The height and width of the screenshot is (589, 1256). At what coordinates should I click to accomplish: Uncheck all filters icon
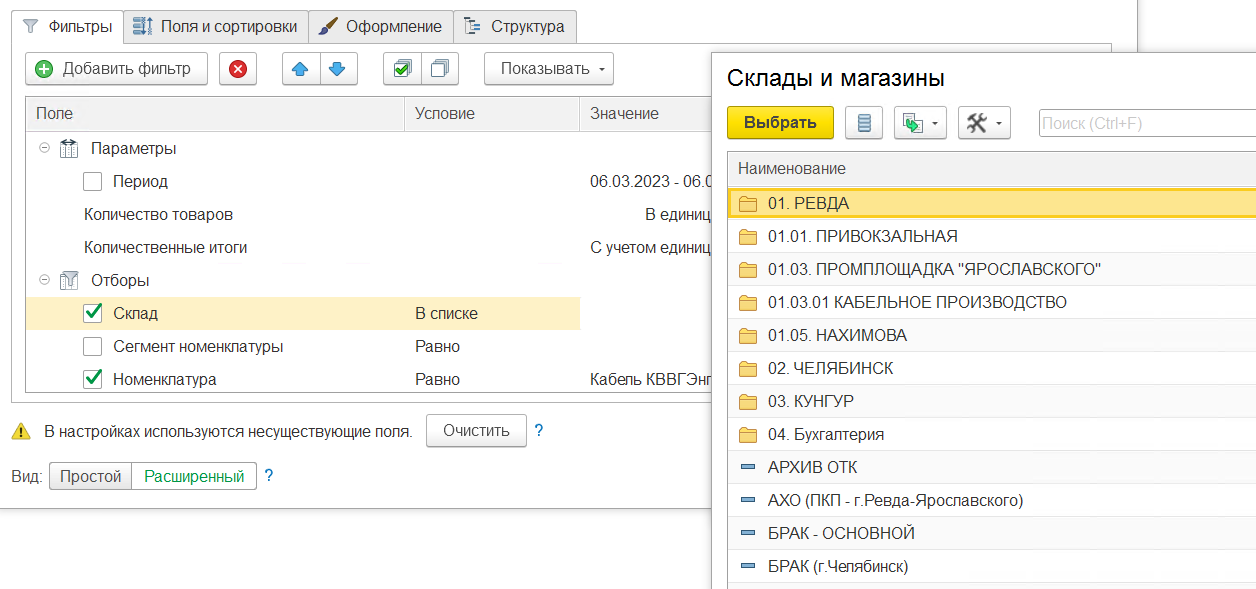tap(440, 69)
